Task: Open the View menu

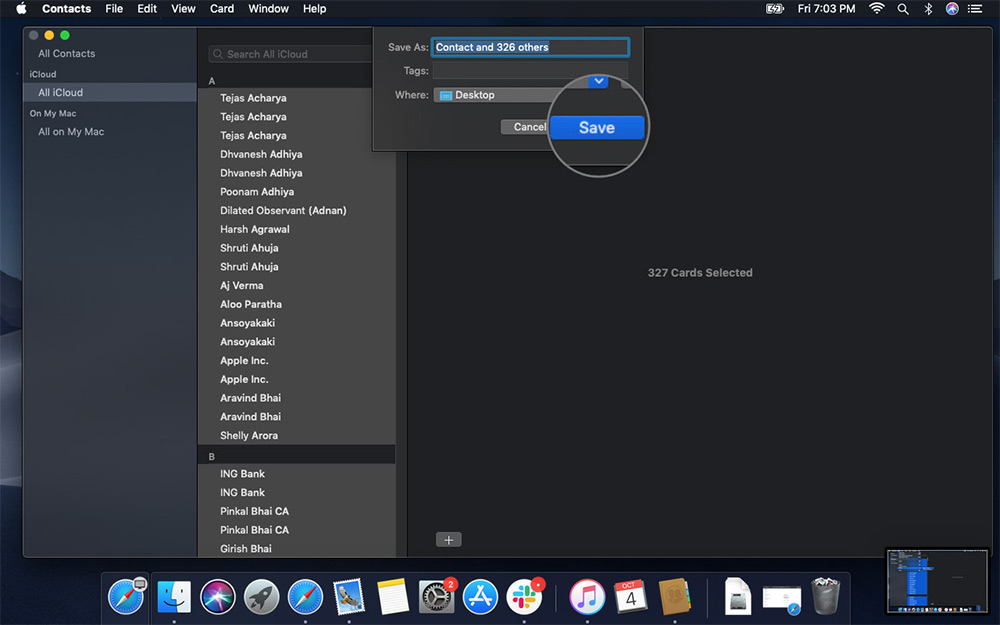Action: [183, 8]
